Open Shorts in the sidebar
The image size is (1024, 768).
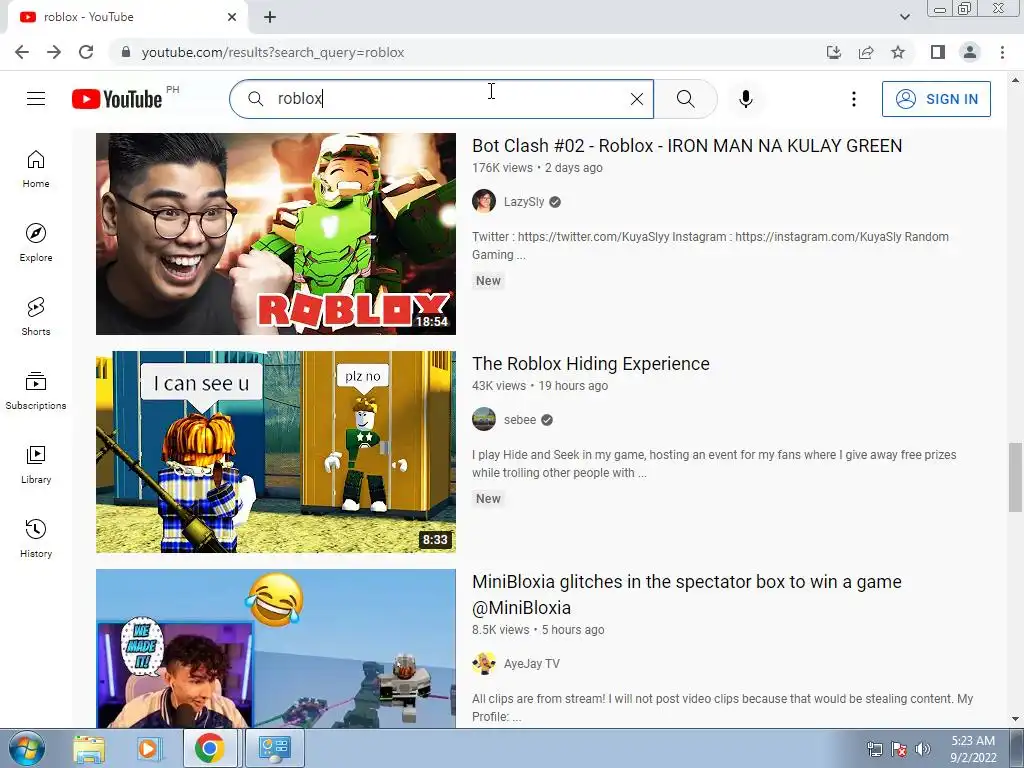(x=36, y=317)
